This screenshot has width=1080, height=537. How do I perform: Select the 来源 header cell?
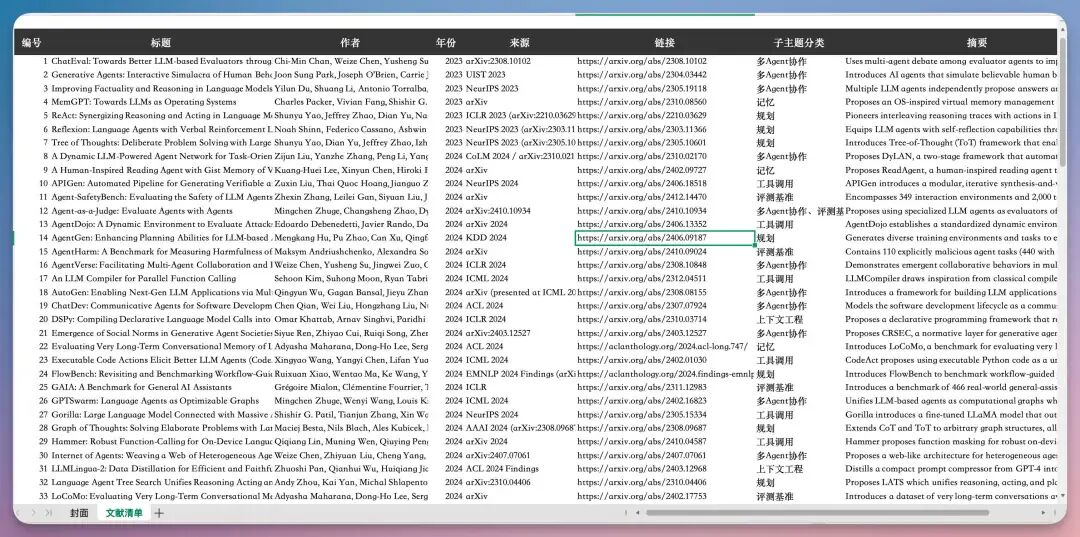520,43
